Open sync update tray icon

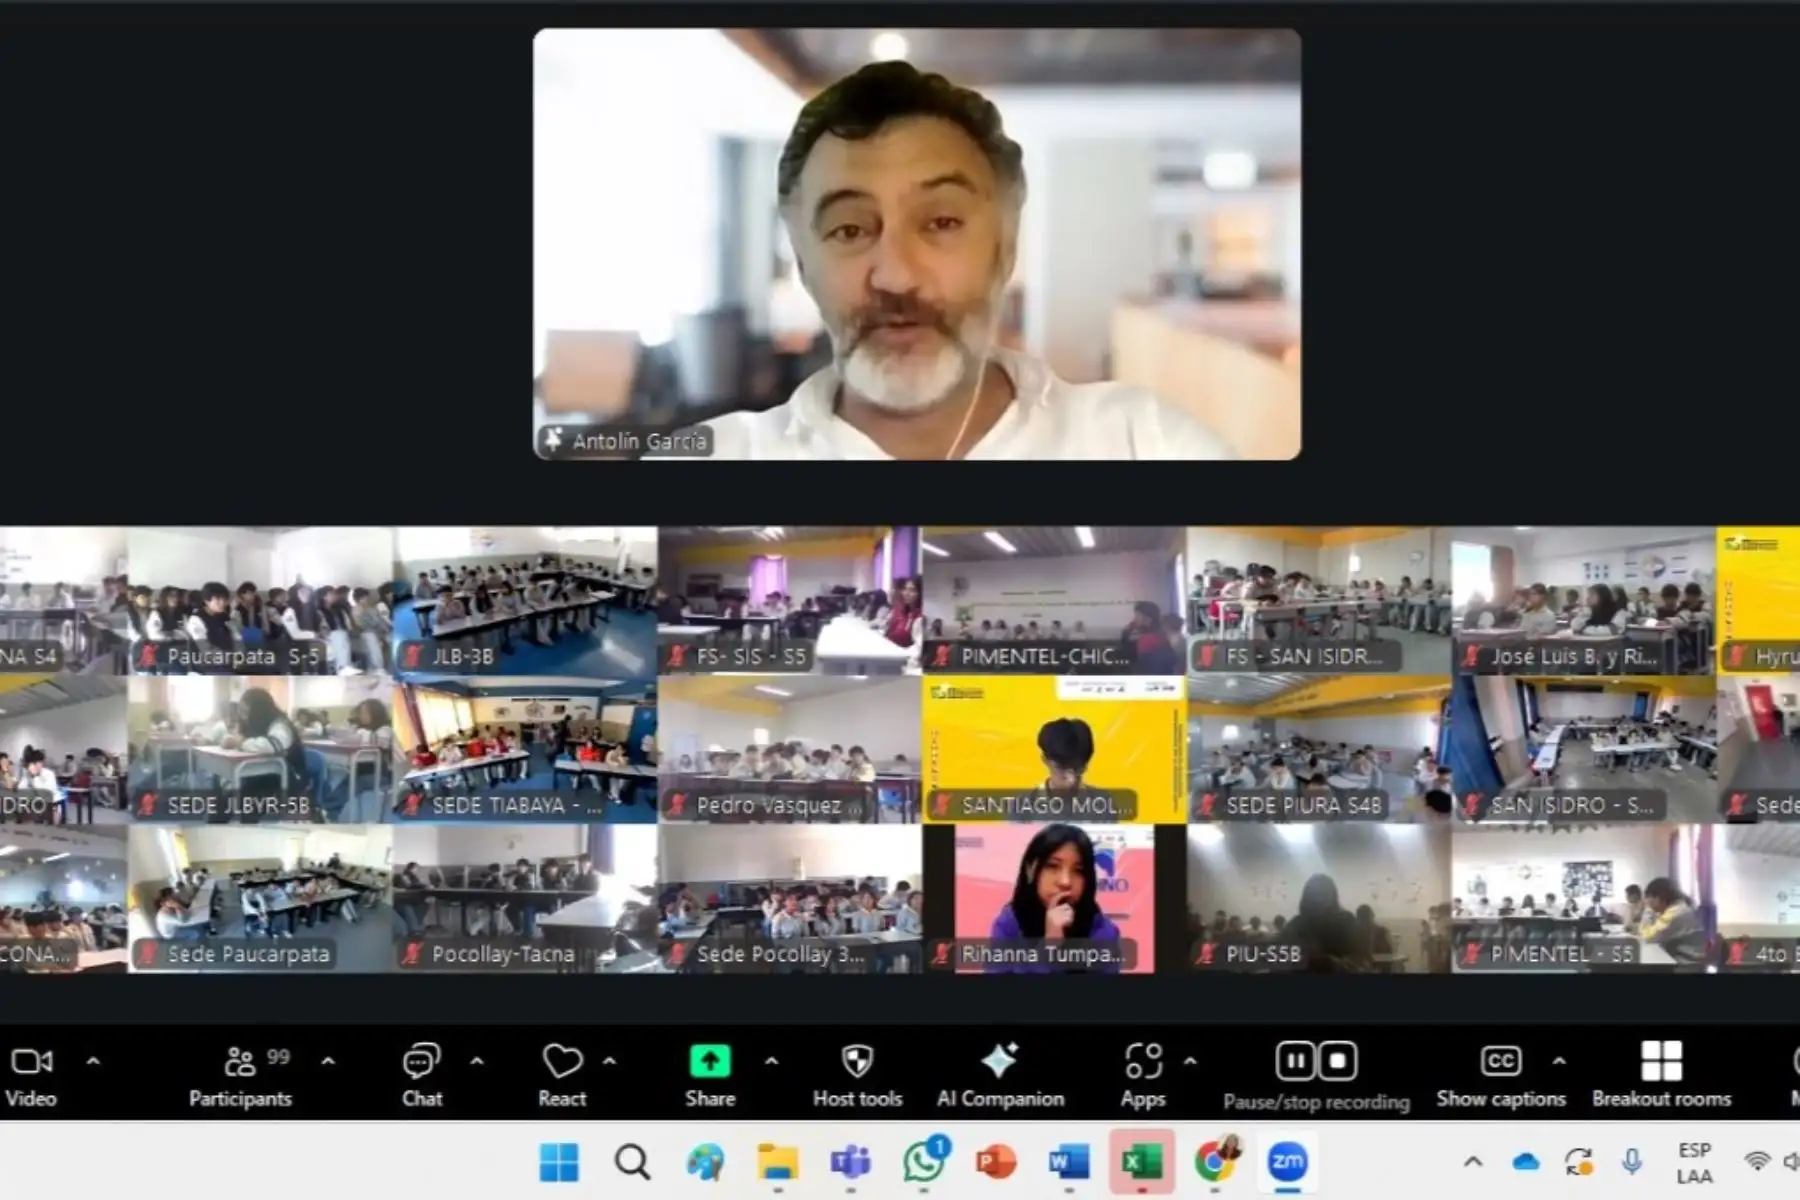click(x=1579, y=1162)
